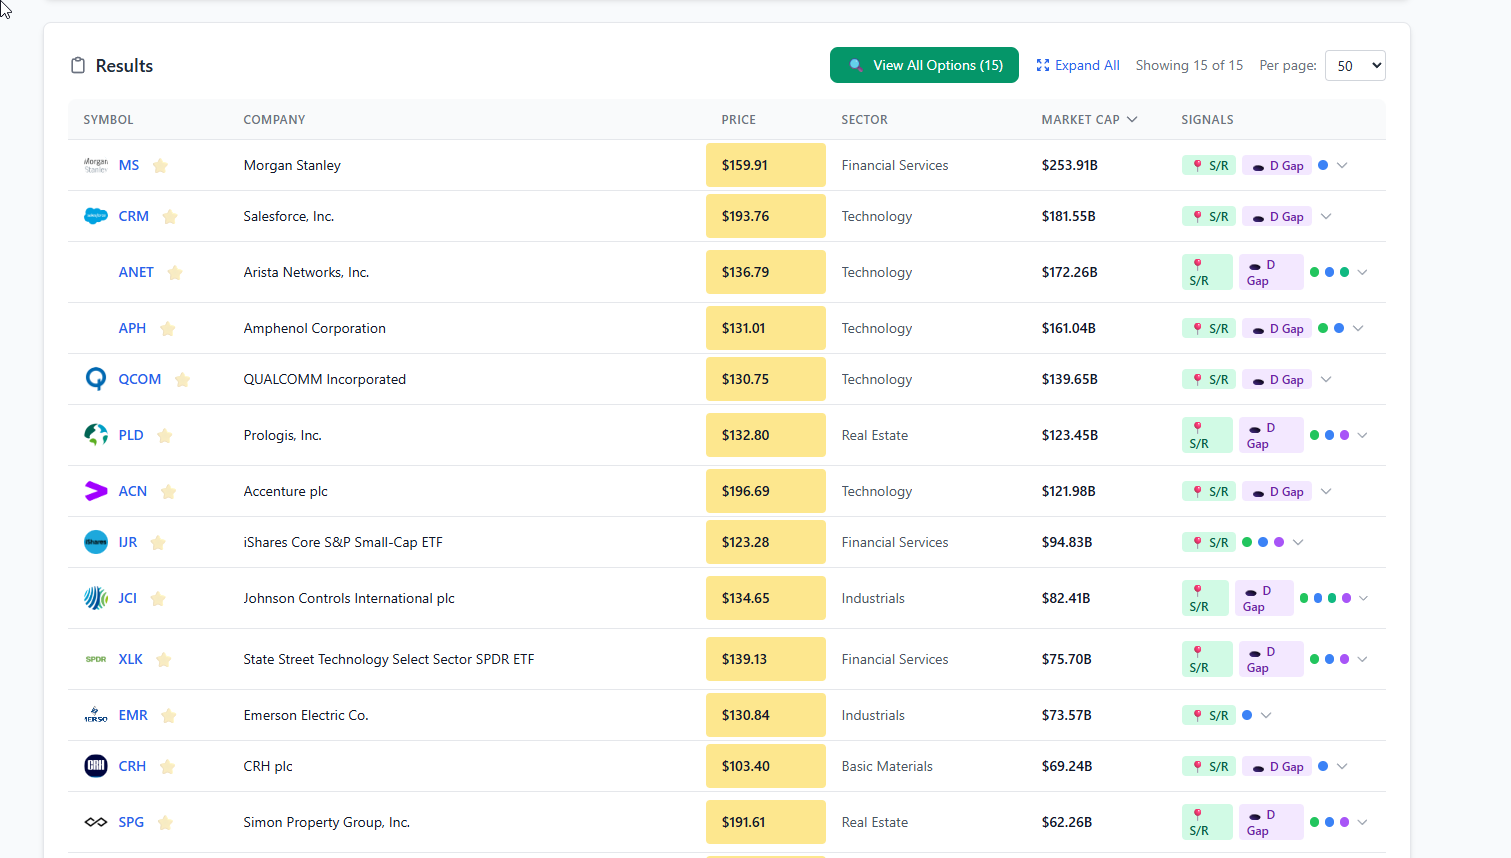Click the Simon Property Group logo icon

click(x=96, y=822)
